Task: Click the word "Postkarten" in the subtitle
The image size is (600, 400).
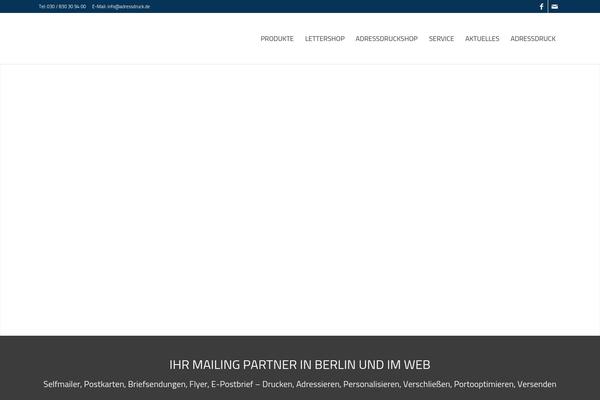Action: click(x=104, y=384)
